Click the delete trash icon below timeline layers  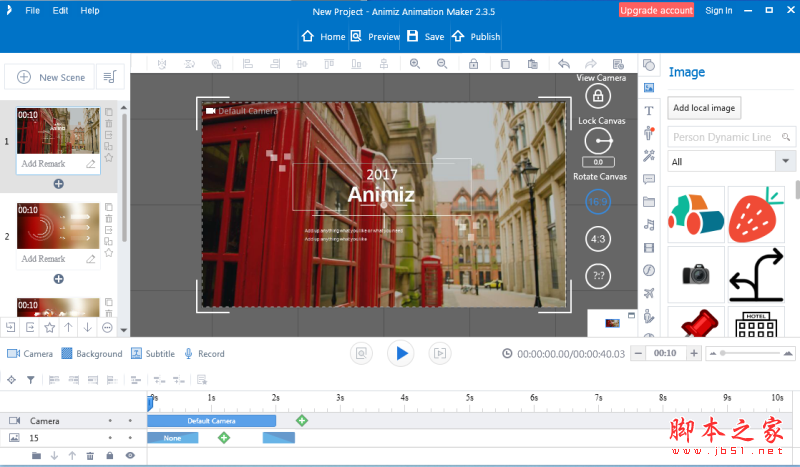click(90, 455)
